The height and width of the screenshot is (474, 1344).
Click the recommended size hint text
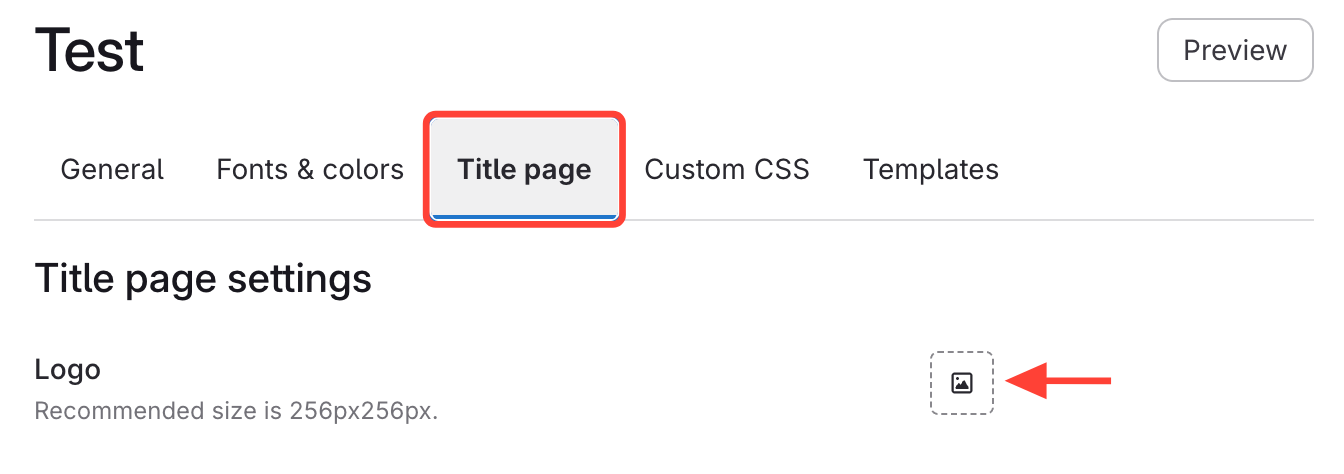click(236, 411)
